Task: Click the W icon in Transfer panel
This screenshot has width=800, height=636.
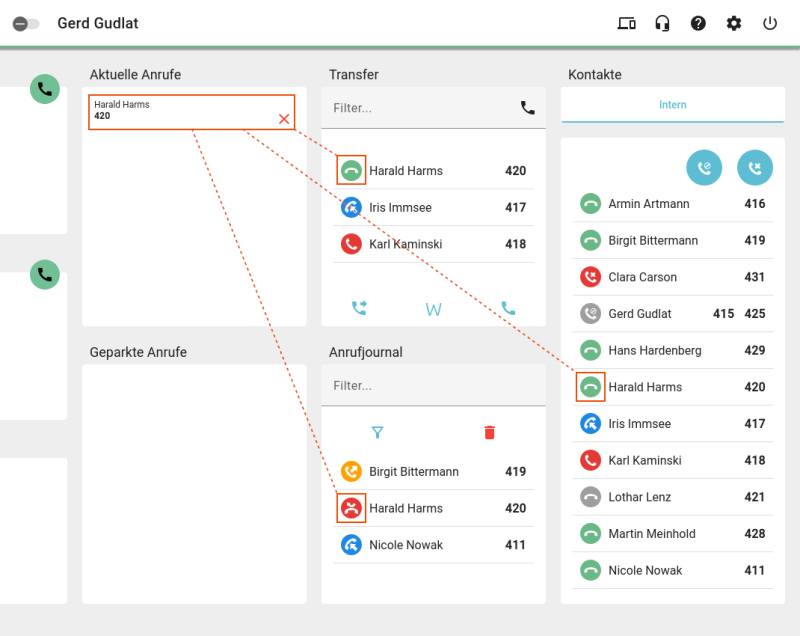Action: pyautogui.click(x=433, y=309)
